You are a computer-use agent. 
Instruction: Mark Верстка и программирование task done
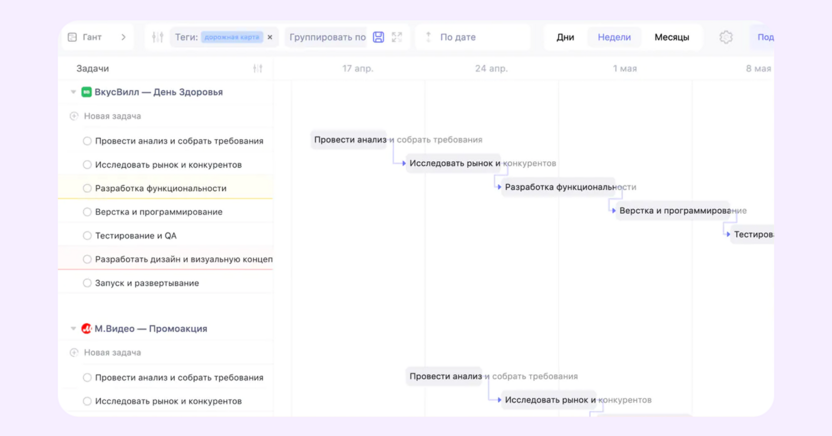(x=87, y=212)
